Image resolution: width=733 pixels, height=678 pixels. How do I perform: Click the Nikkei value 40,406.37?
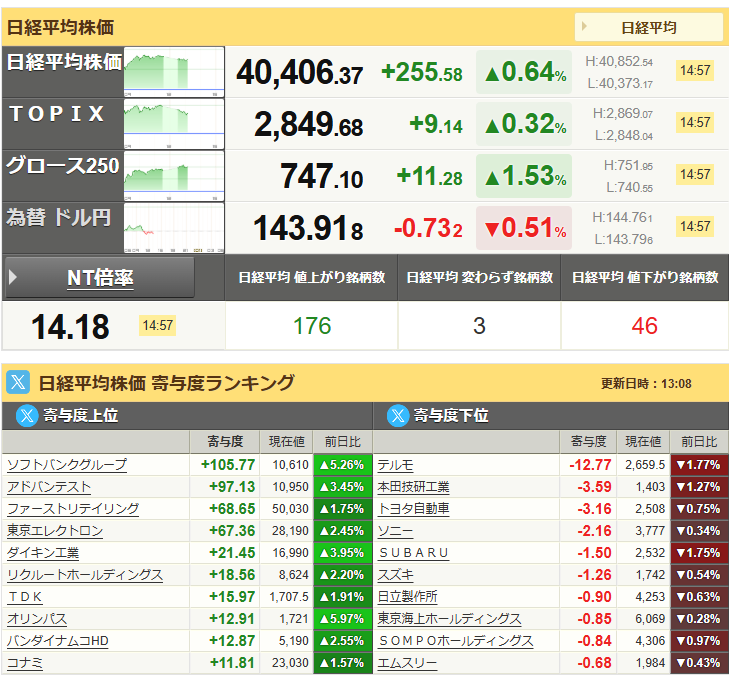click(x=299, y=72)
